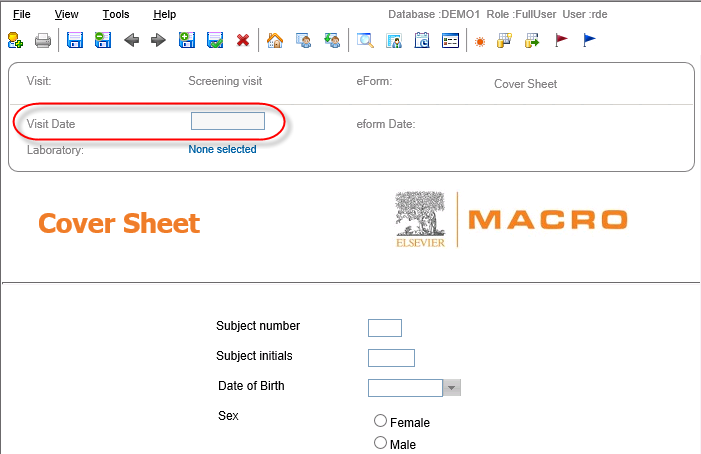
Task: Click the plain blue floppy save icon
Action: (75, 40)
